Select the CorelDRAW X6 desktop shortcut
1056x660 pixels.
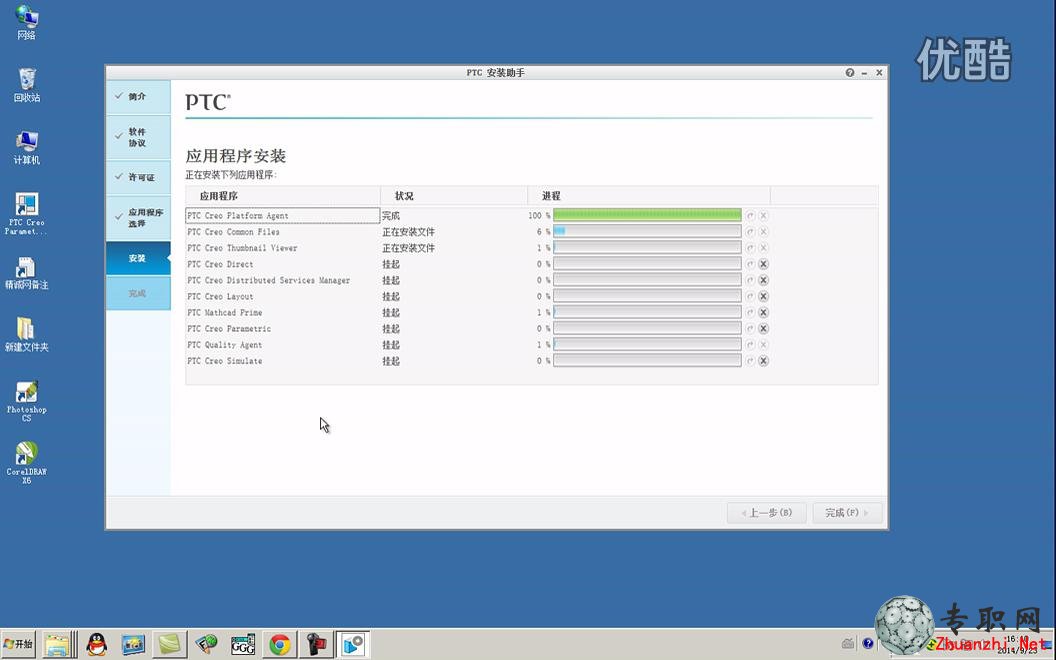point(26,463)
